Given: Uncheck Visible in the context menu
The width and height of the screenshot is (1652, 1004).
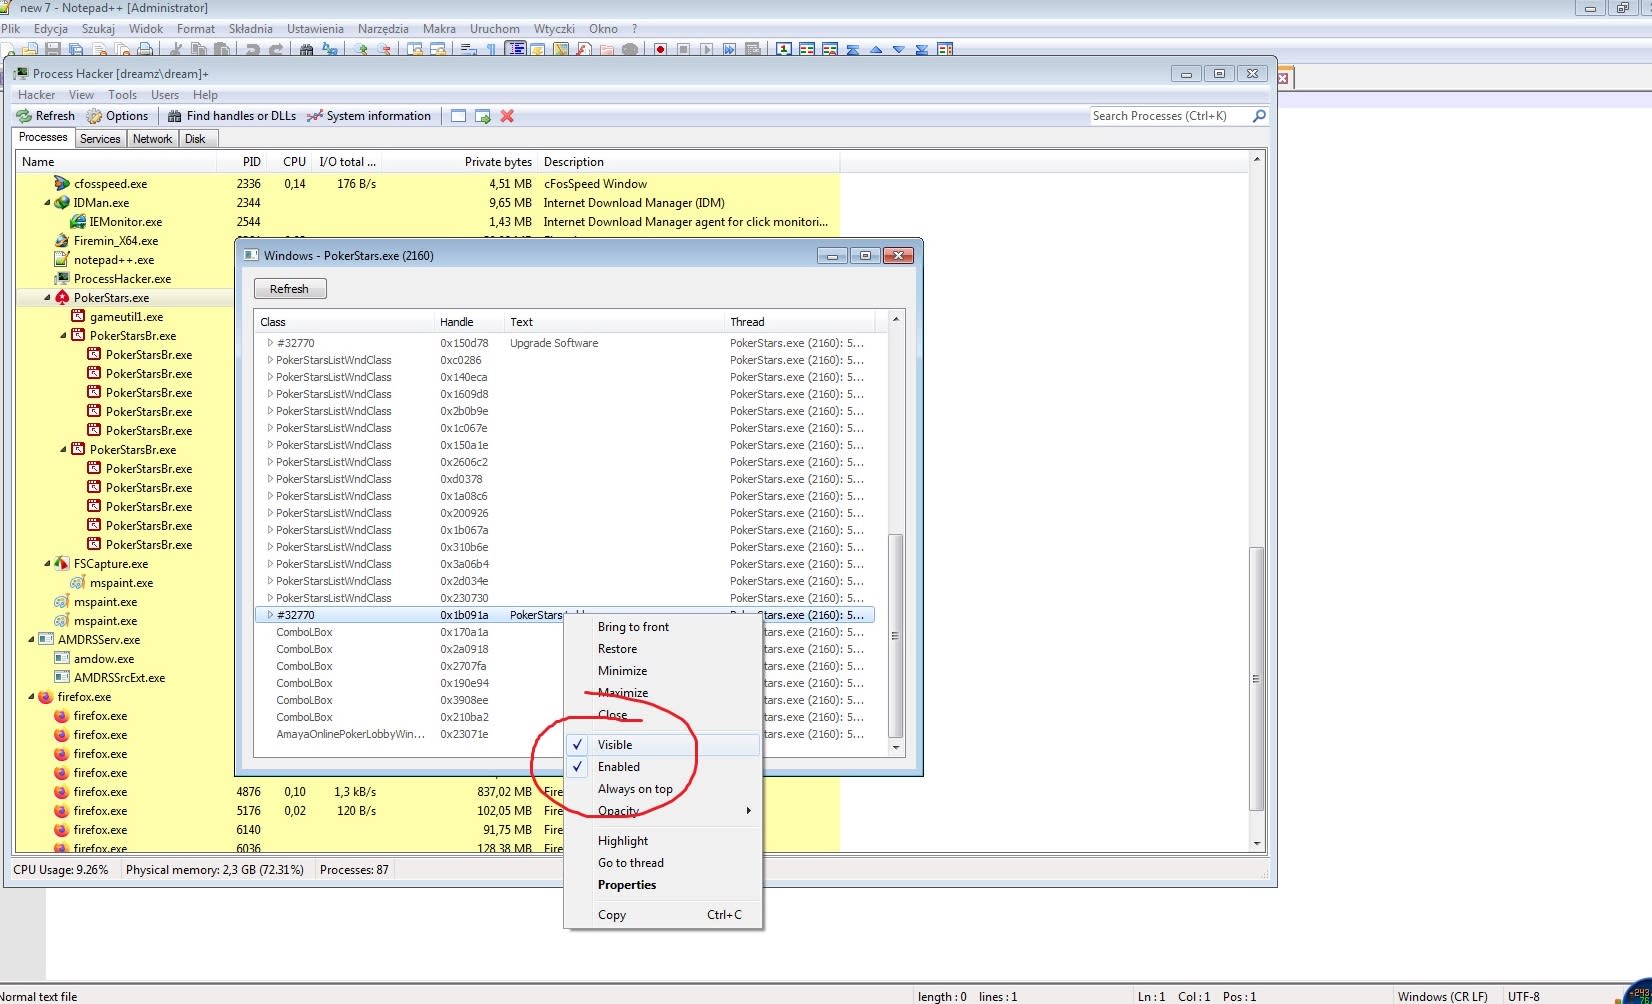Looking at the screenshot, I should 661,745.
